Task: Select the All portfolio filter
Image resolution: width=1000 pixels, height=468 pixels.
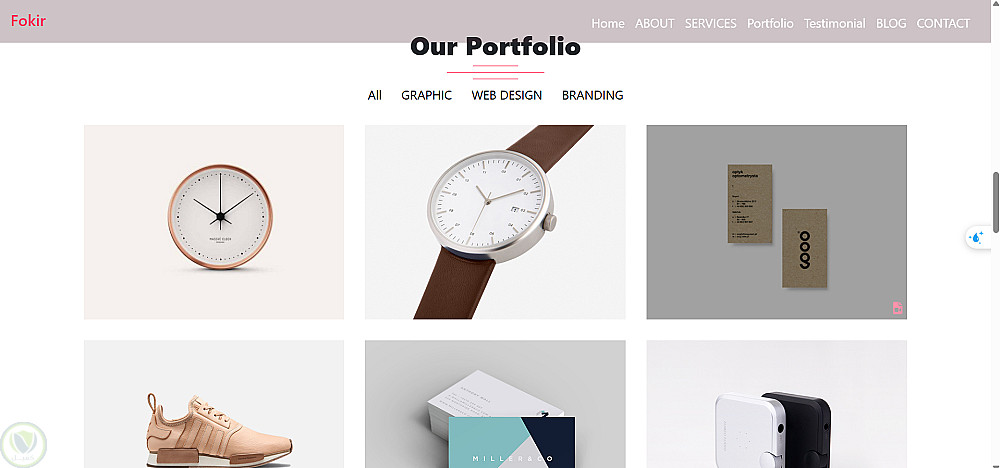Action: pyautogui.click(x=374, y=95)
